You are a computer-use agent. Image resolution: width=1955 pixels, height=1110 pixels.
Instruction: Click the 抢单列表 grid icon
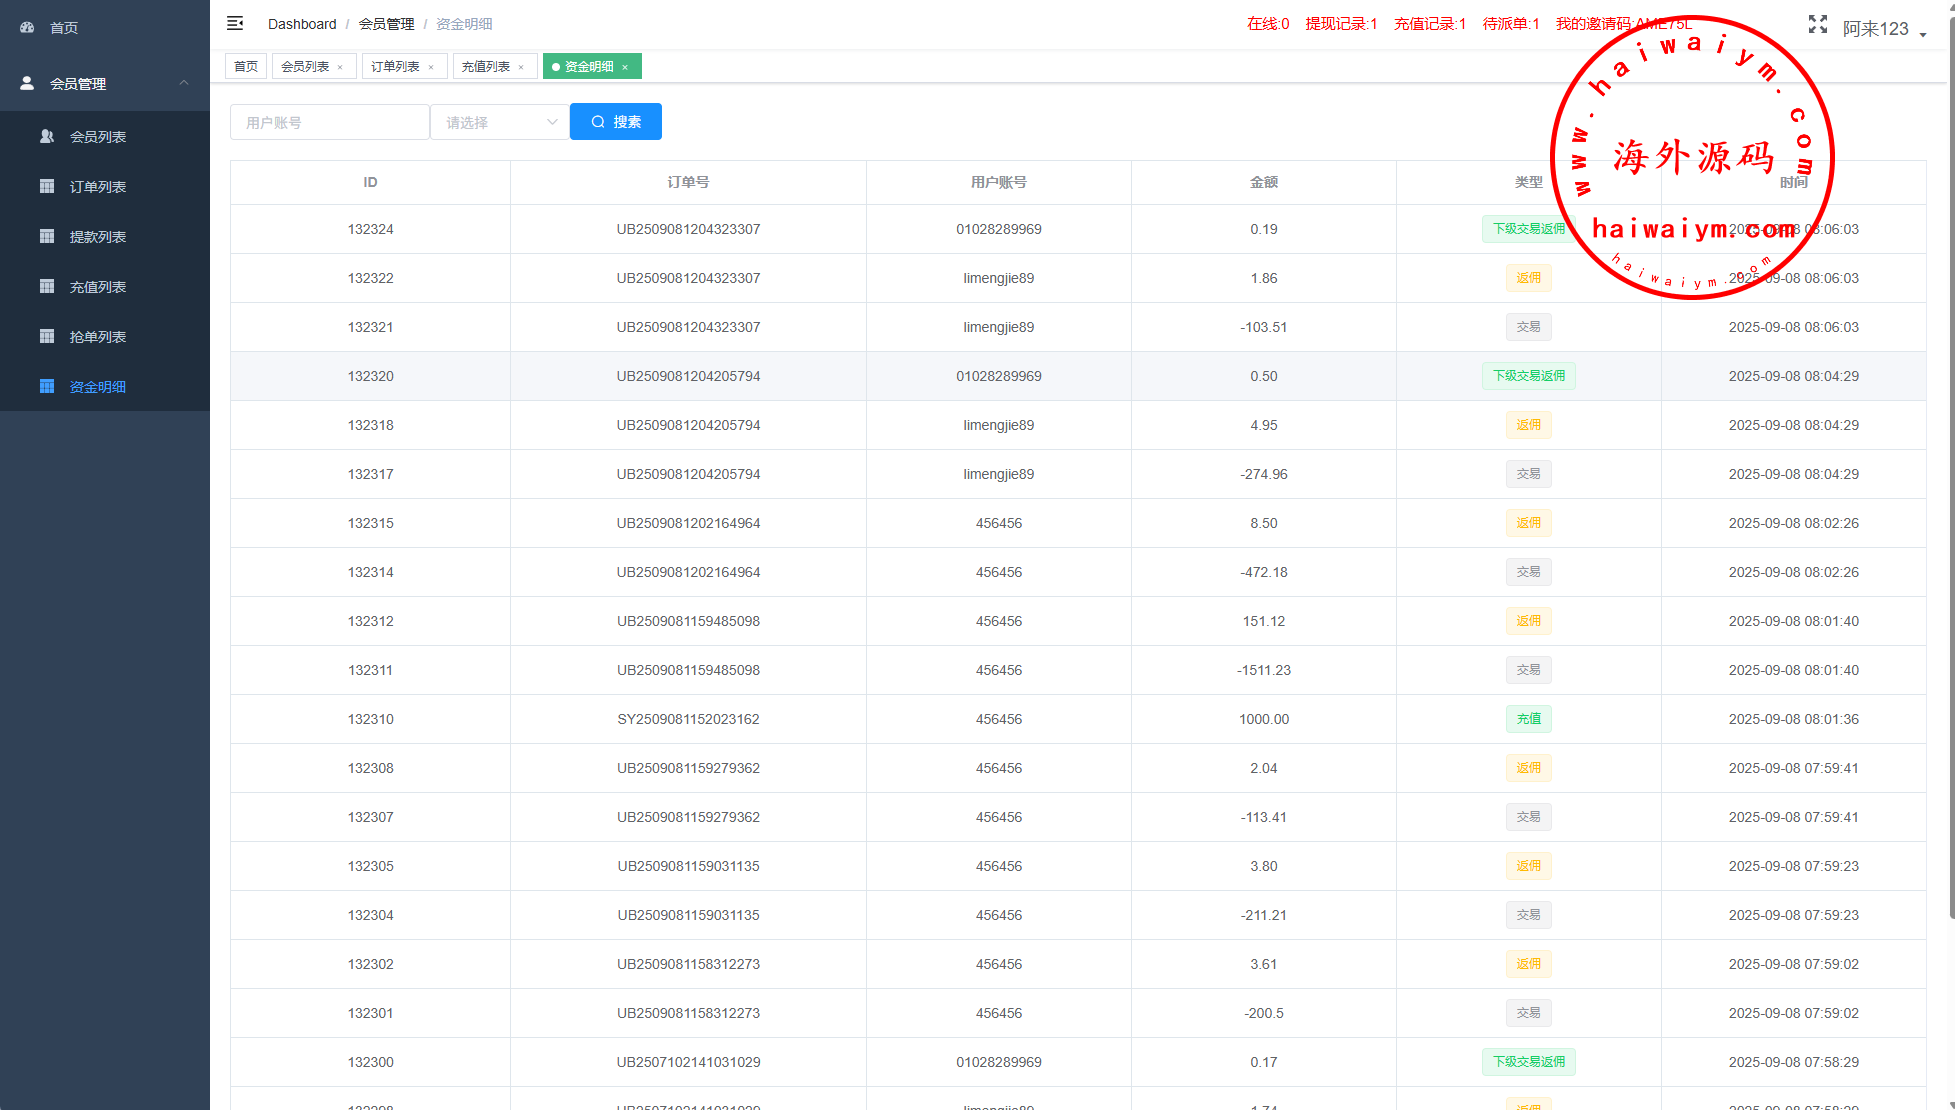tap(46, 336)
